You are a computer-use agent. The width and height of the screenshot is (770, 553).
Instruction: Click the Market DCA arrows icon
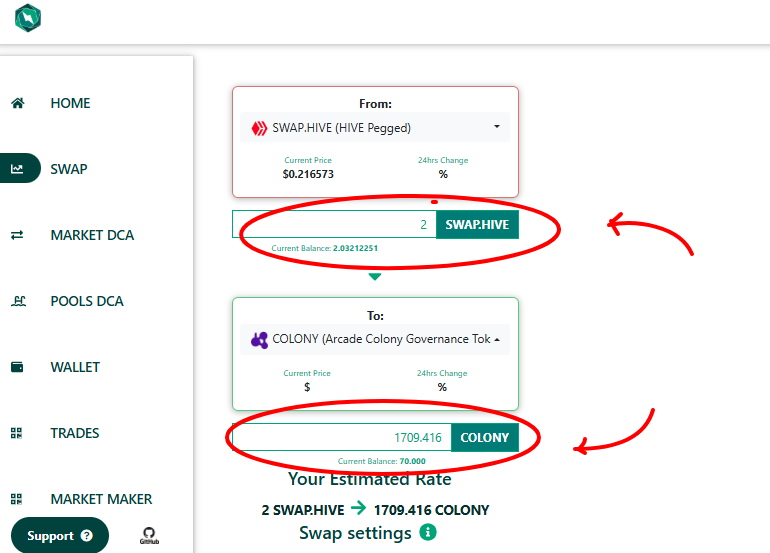[17, 235]
